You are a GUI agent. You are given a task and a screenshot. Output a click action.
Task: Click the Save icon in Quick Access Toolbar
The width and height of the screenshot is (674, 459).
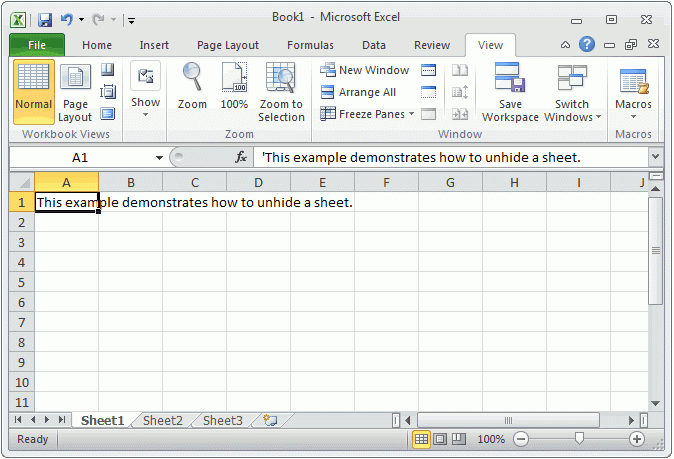click(x=45, y=19)
